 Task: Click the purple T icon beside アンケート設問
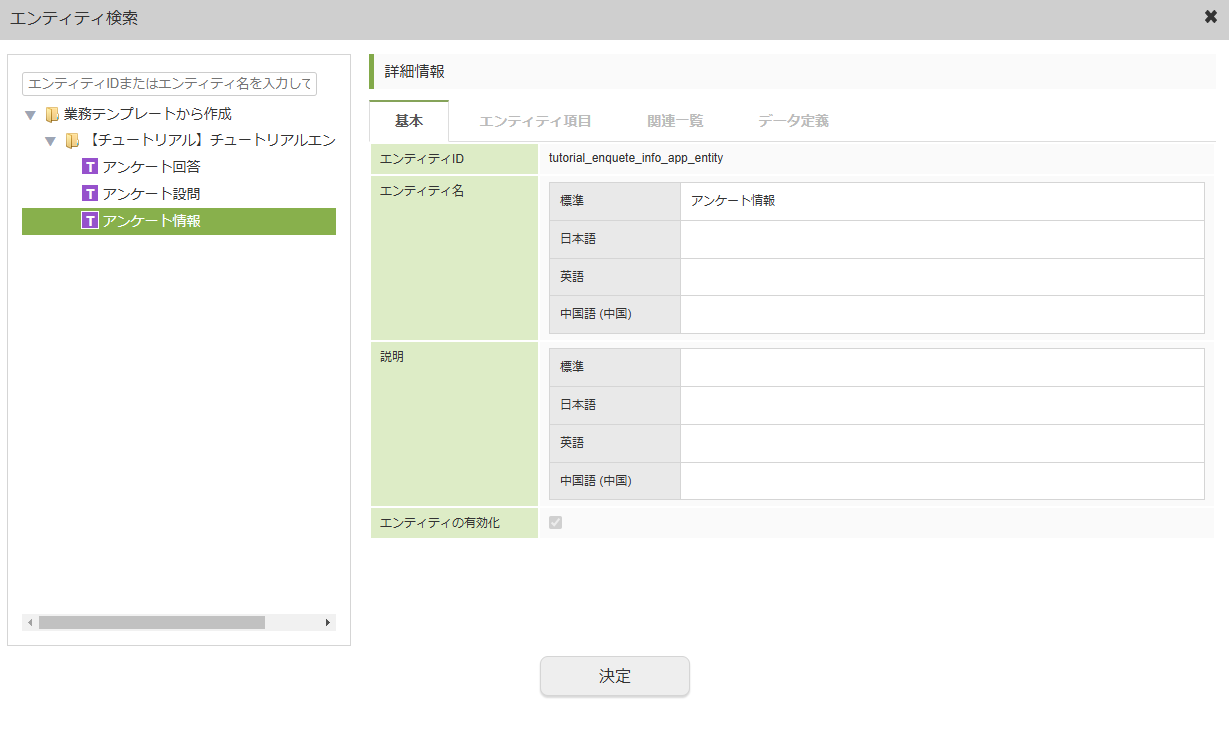[88, 194]
